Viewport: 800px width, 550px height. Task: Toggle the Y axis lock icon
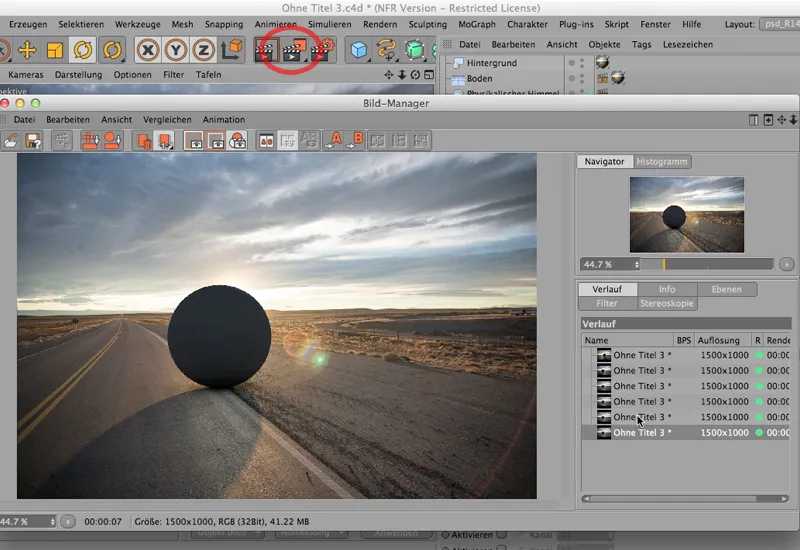click(176, 48)
